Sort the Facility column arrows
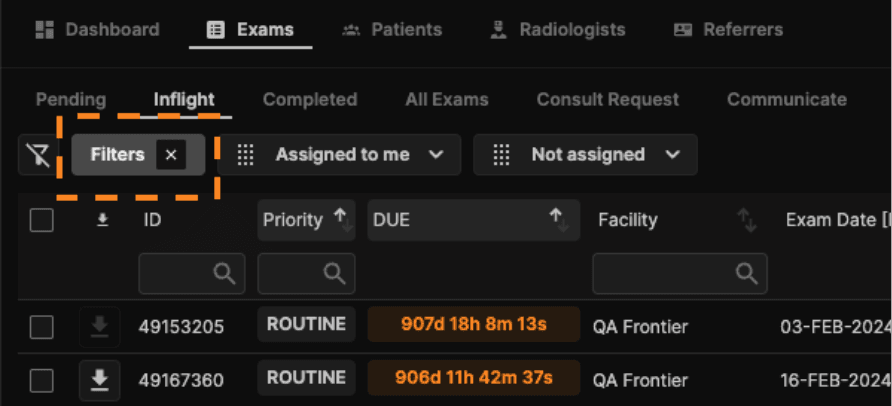This screenshot has width=892, height=406. click(x=747, y=220)
